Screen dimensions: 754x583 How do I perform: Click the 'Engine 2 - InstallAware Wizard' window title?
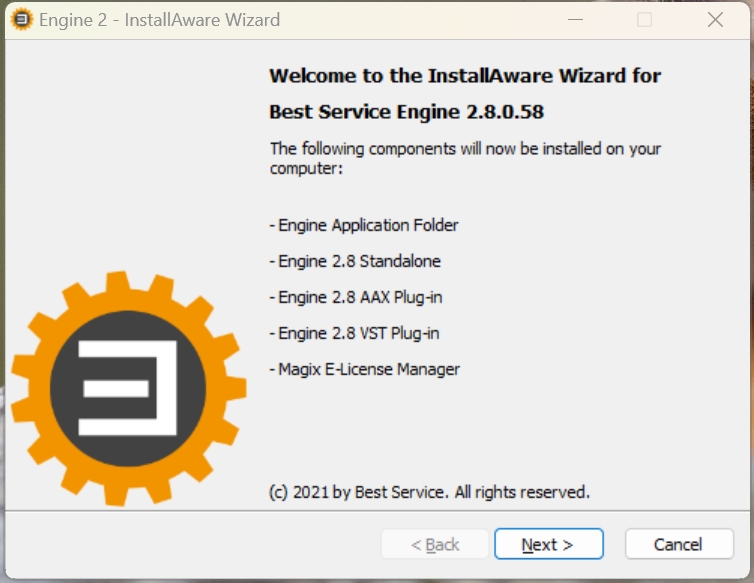point(159,20)
